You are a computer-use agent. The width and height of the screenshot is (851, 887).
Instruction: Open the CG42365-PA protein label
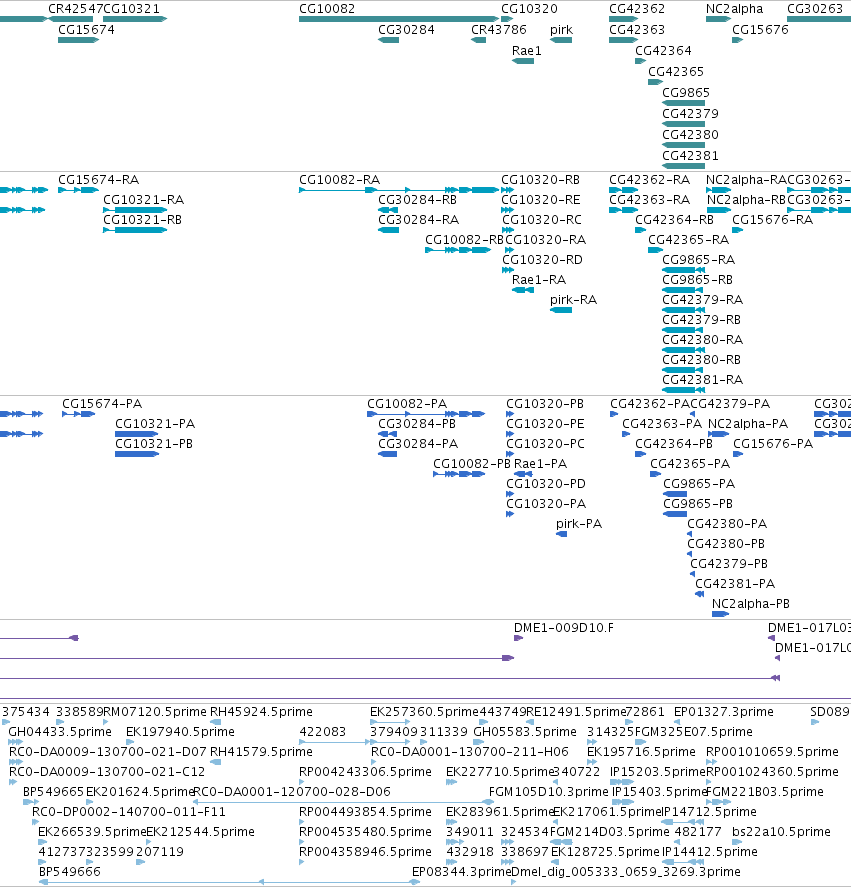click(x=690, y=464)
